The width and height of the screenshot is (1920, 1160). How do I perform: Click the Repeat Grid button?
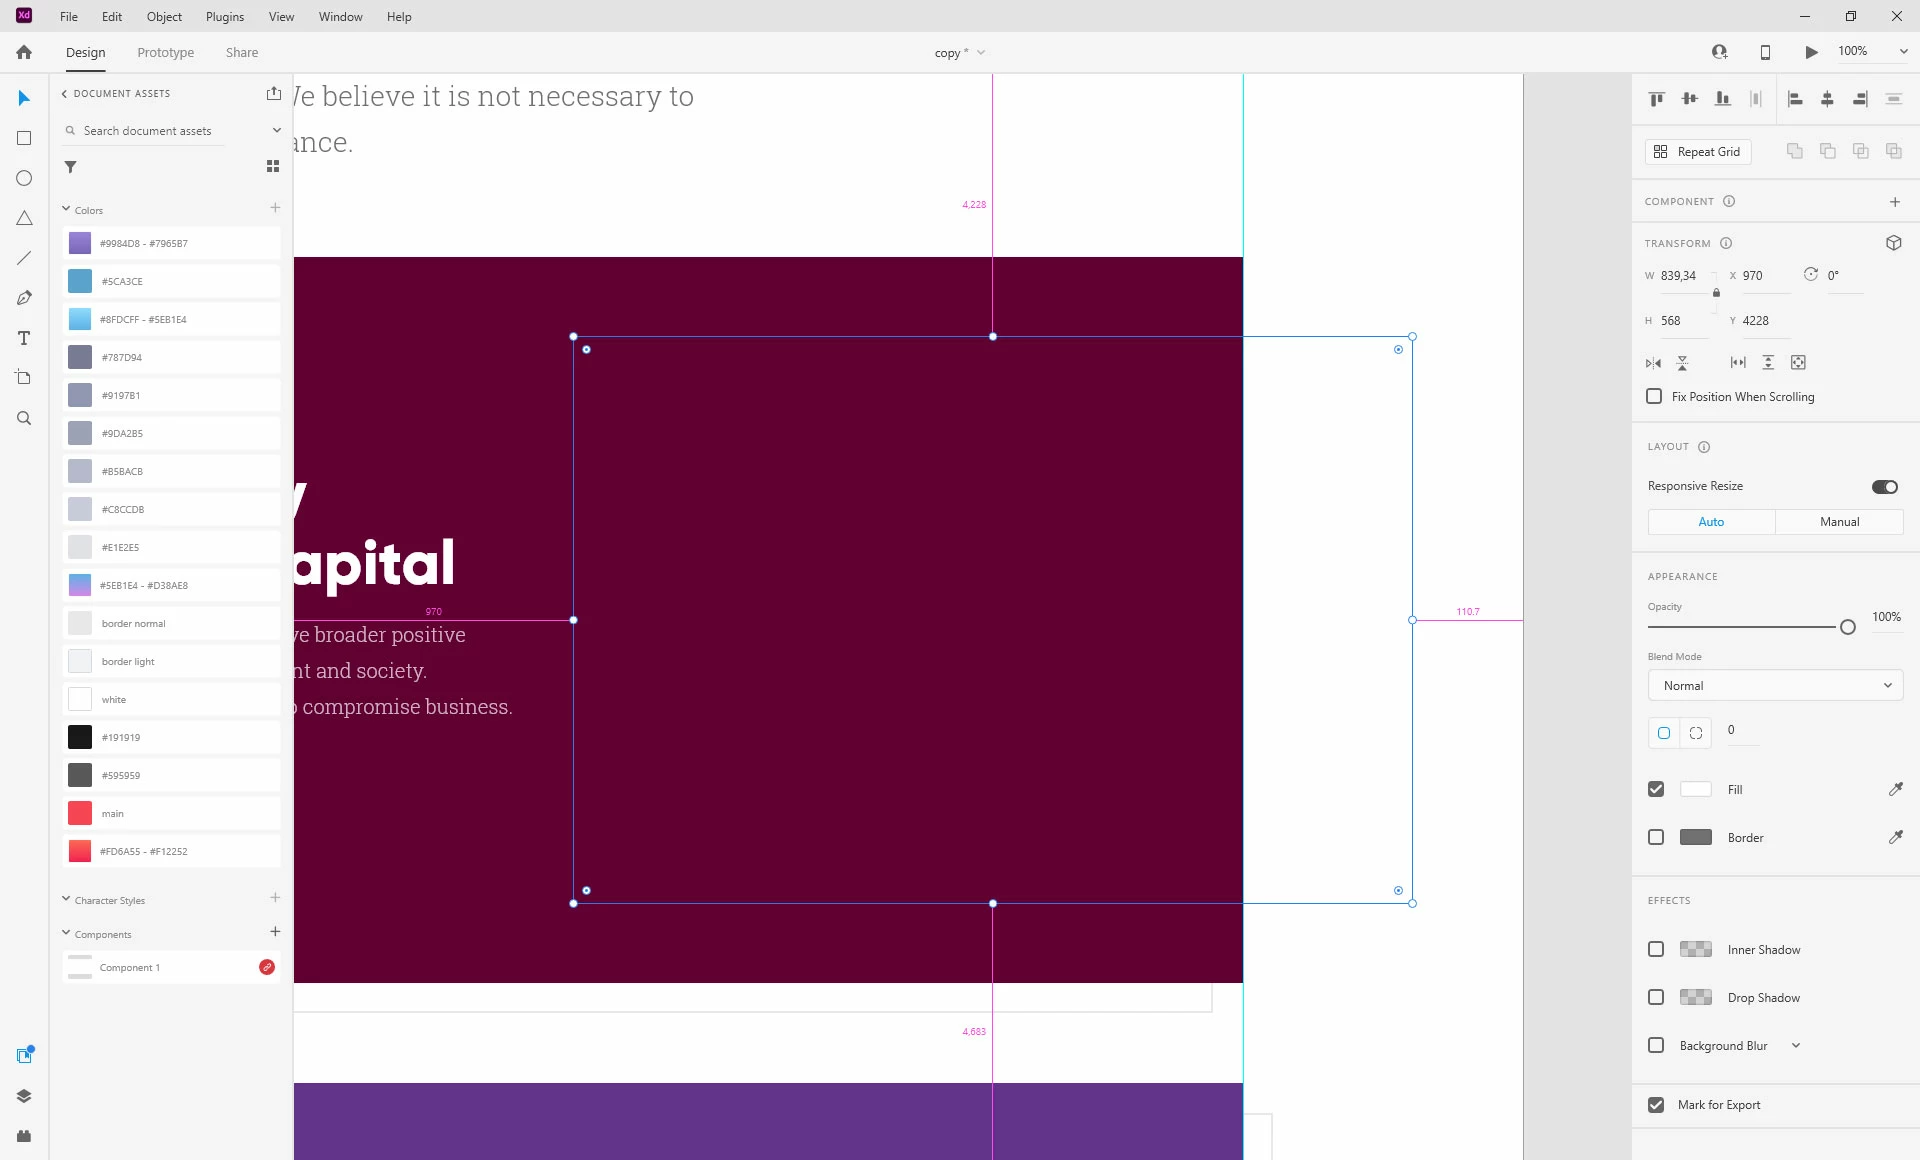(1698, 152)
